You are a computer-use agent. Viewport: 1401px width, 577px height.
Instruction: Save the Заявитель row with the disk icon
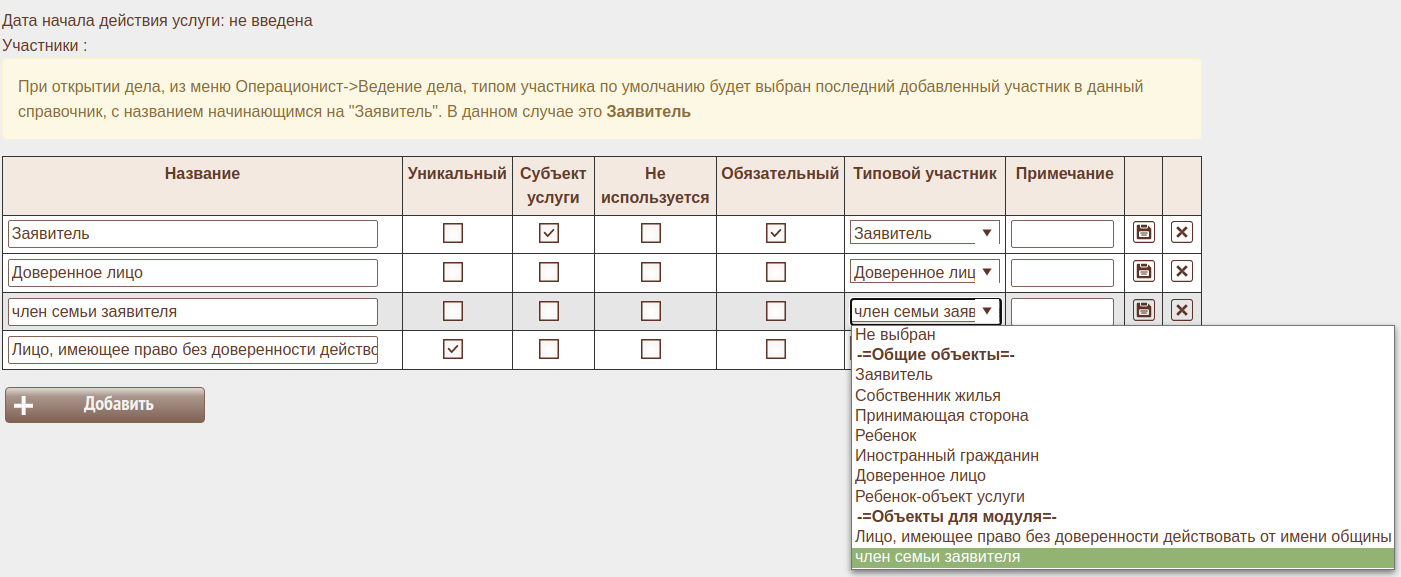click(1143, 233)
